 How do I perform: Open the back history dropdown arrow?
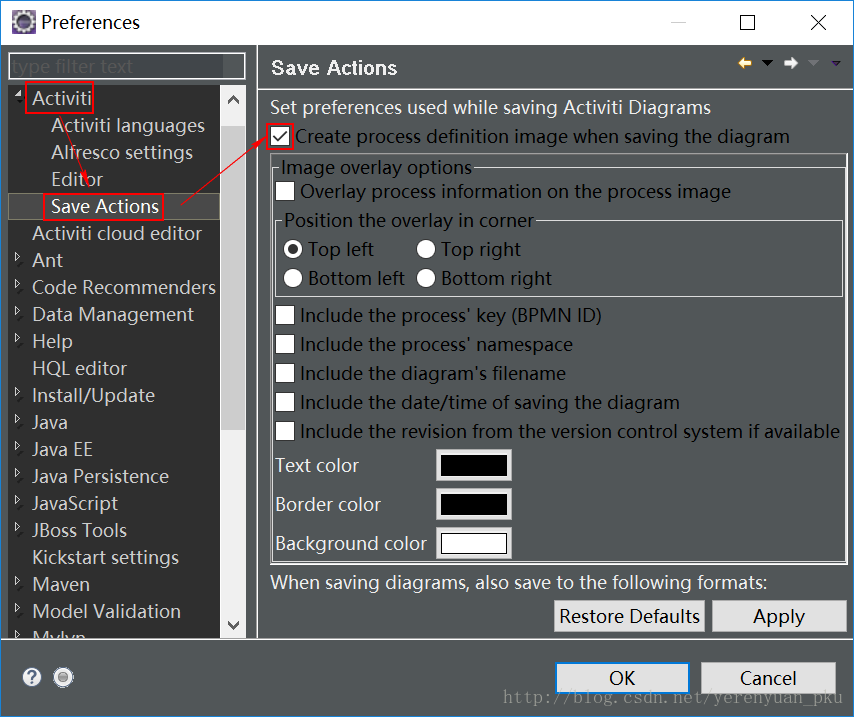pos(767,63)
